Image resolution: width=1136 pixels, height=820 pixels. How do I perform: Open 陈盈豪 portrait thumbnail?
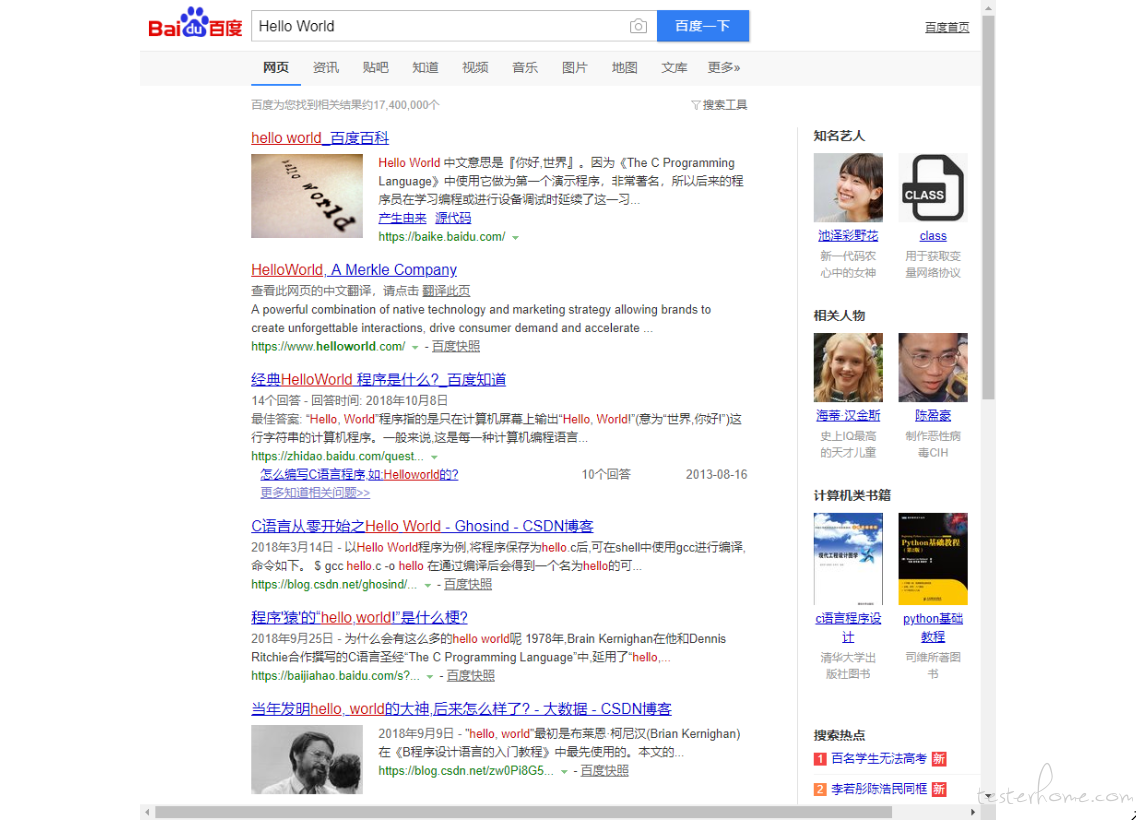click(932, 367)
